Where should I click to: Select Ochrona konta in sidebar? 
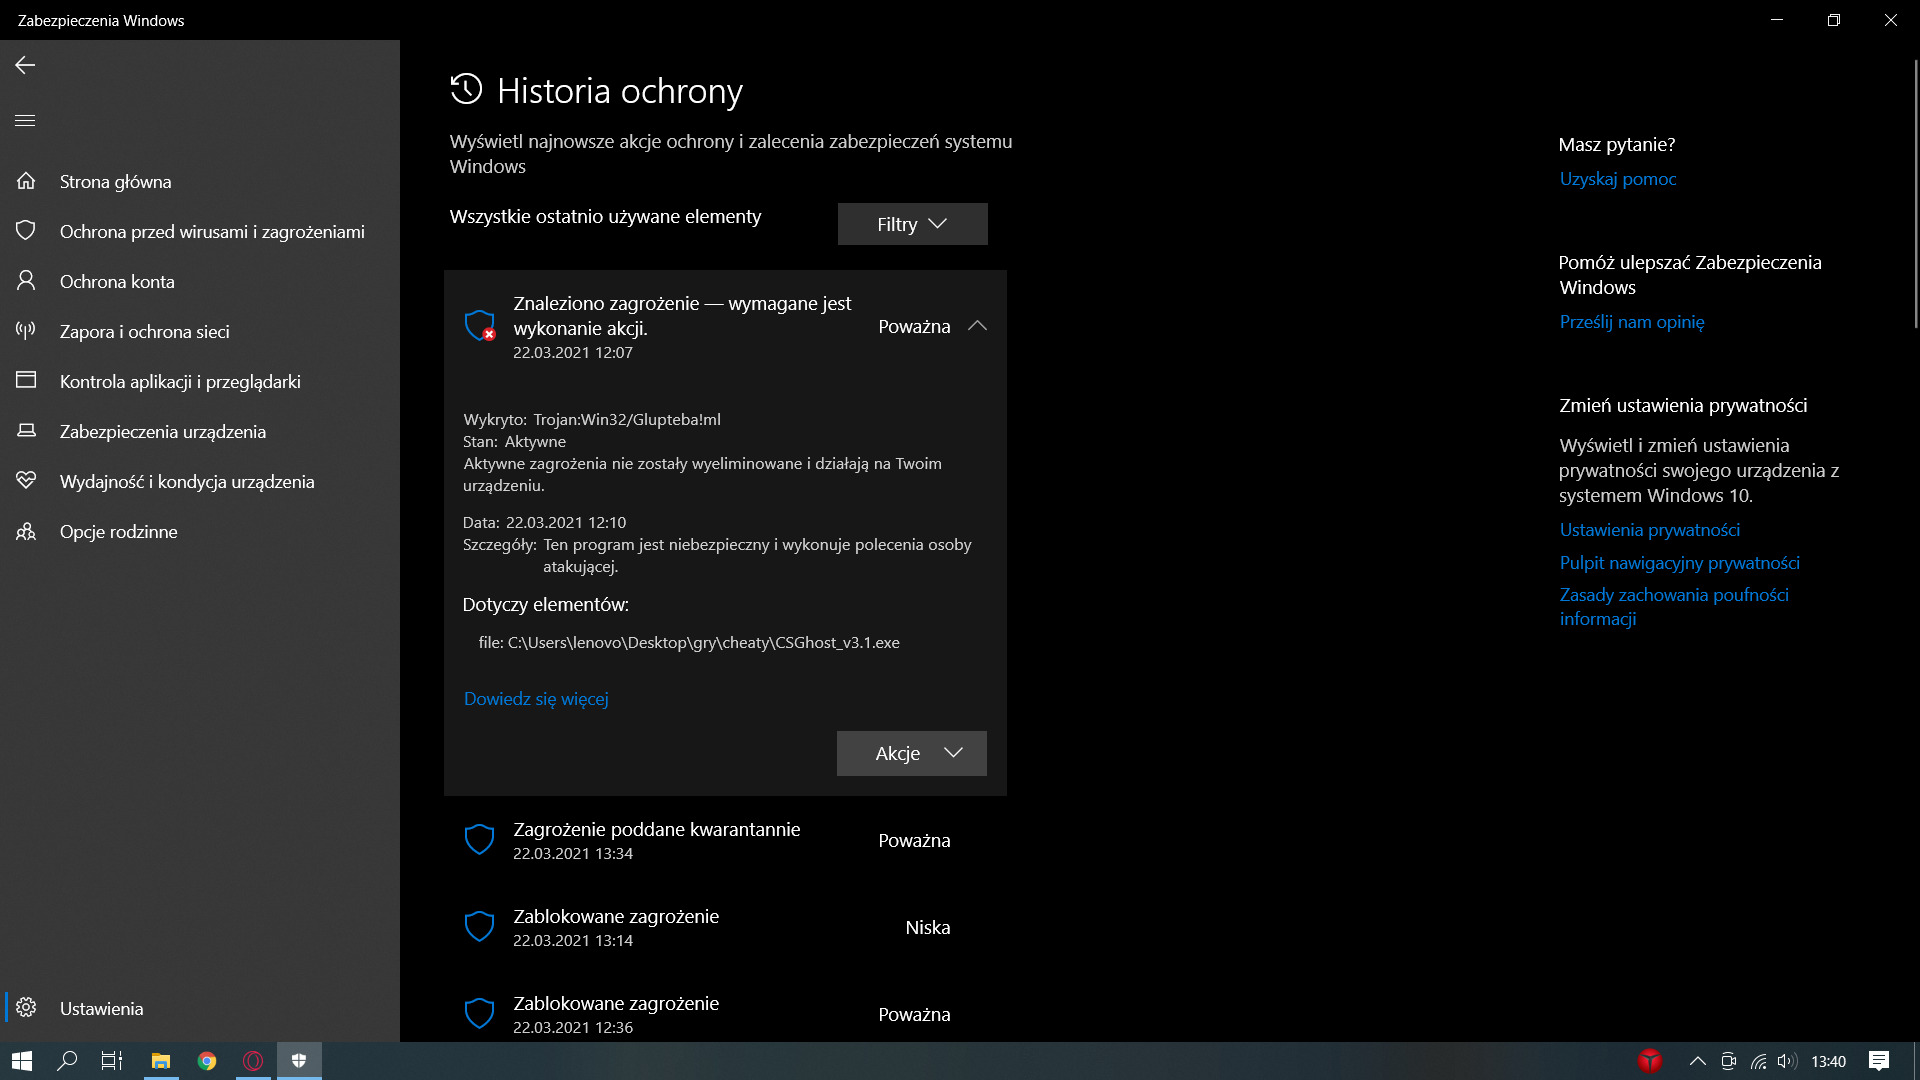[200, 281]
